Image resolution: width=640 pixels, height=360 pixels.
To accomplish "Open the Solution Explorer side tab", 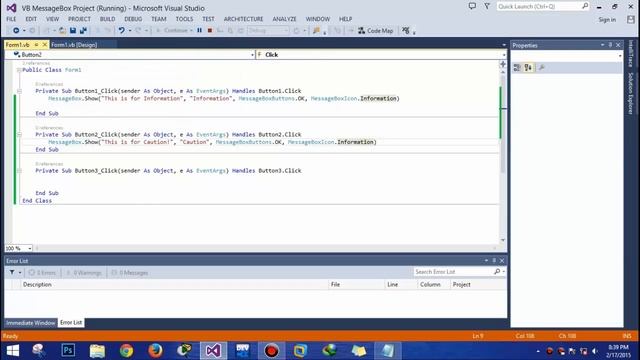I will click(x=631, y=93).
